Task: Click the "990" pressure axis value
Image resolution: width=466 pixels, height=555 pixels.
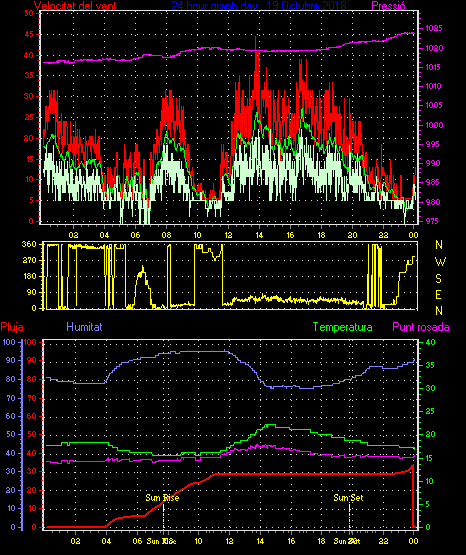Action: click(x=433, y=163)
